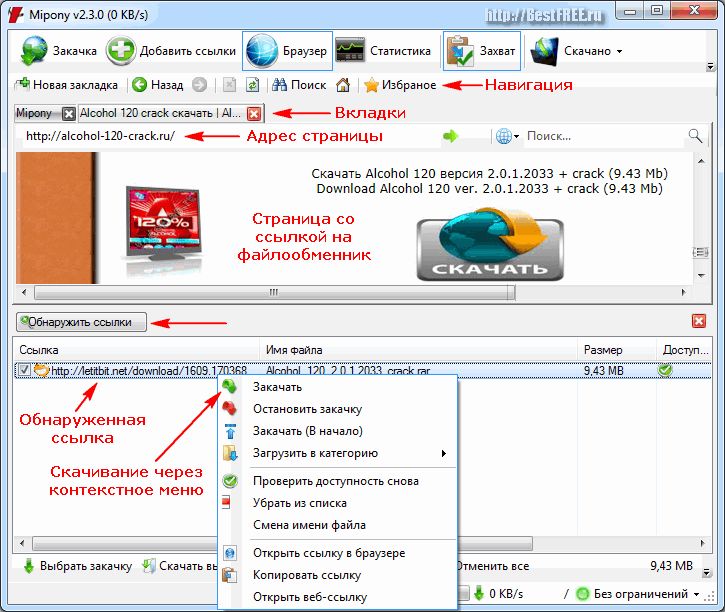Switch to the Mipony tab
Screen dimensions: 725x612
34,113
